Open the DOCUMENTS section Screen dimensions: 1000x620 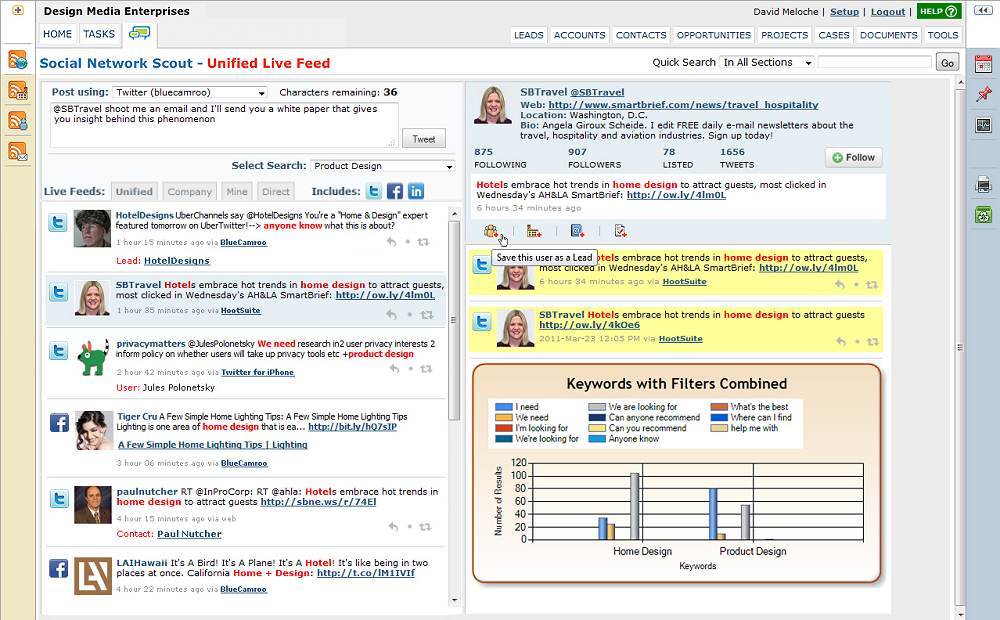tap(888, 35)
